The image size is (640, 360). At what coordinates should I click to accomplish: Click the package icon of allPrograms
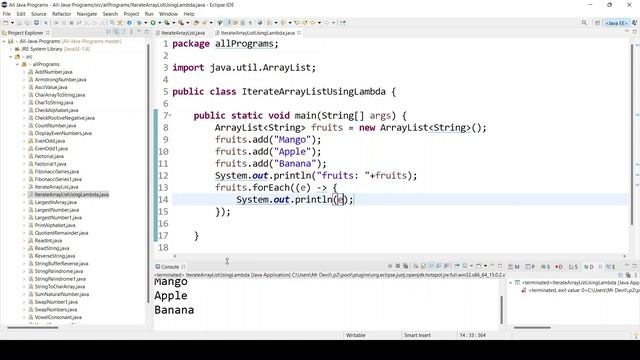[x=24, y=64]
